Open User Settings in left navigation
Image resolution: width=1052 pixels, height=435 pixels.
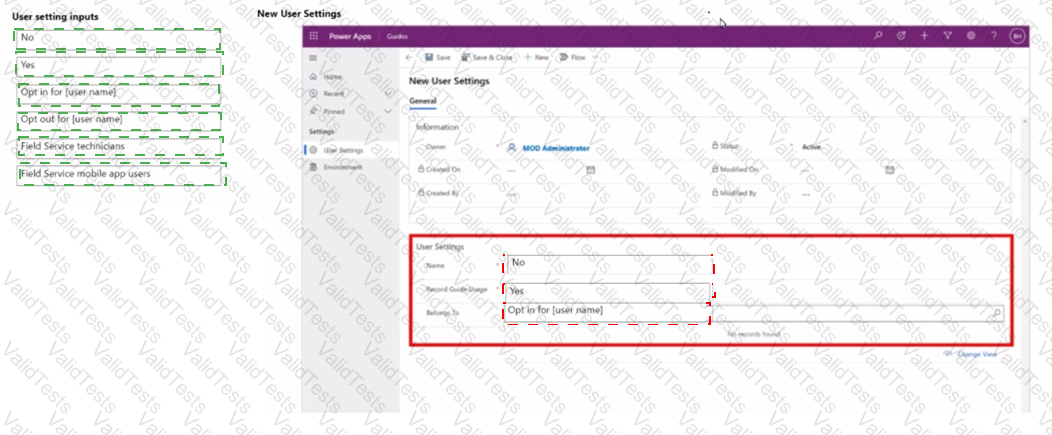click(x=343, y=150)
